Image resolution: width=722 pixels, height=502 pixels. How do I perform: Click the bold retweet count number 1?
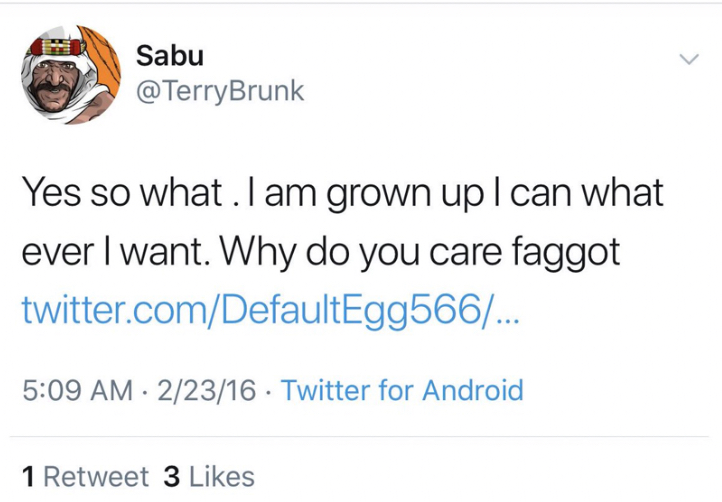[x=28, y=476]
